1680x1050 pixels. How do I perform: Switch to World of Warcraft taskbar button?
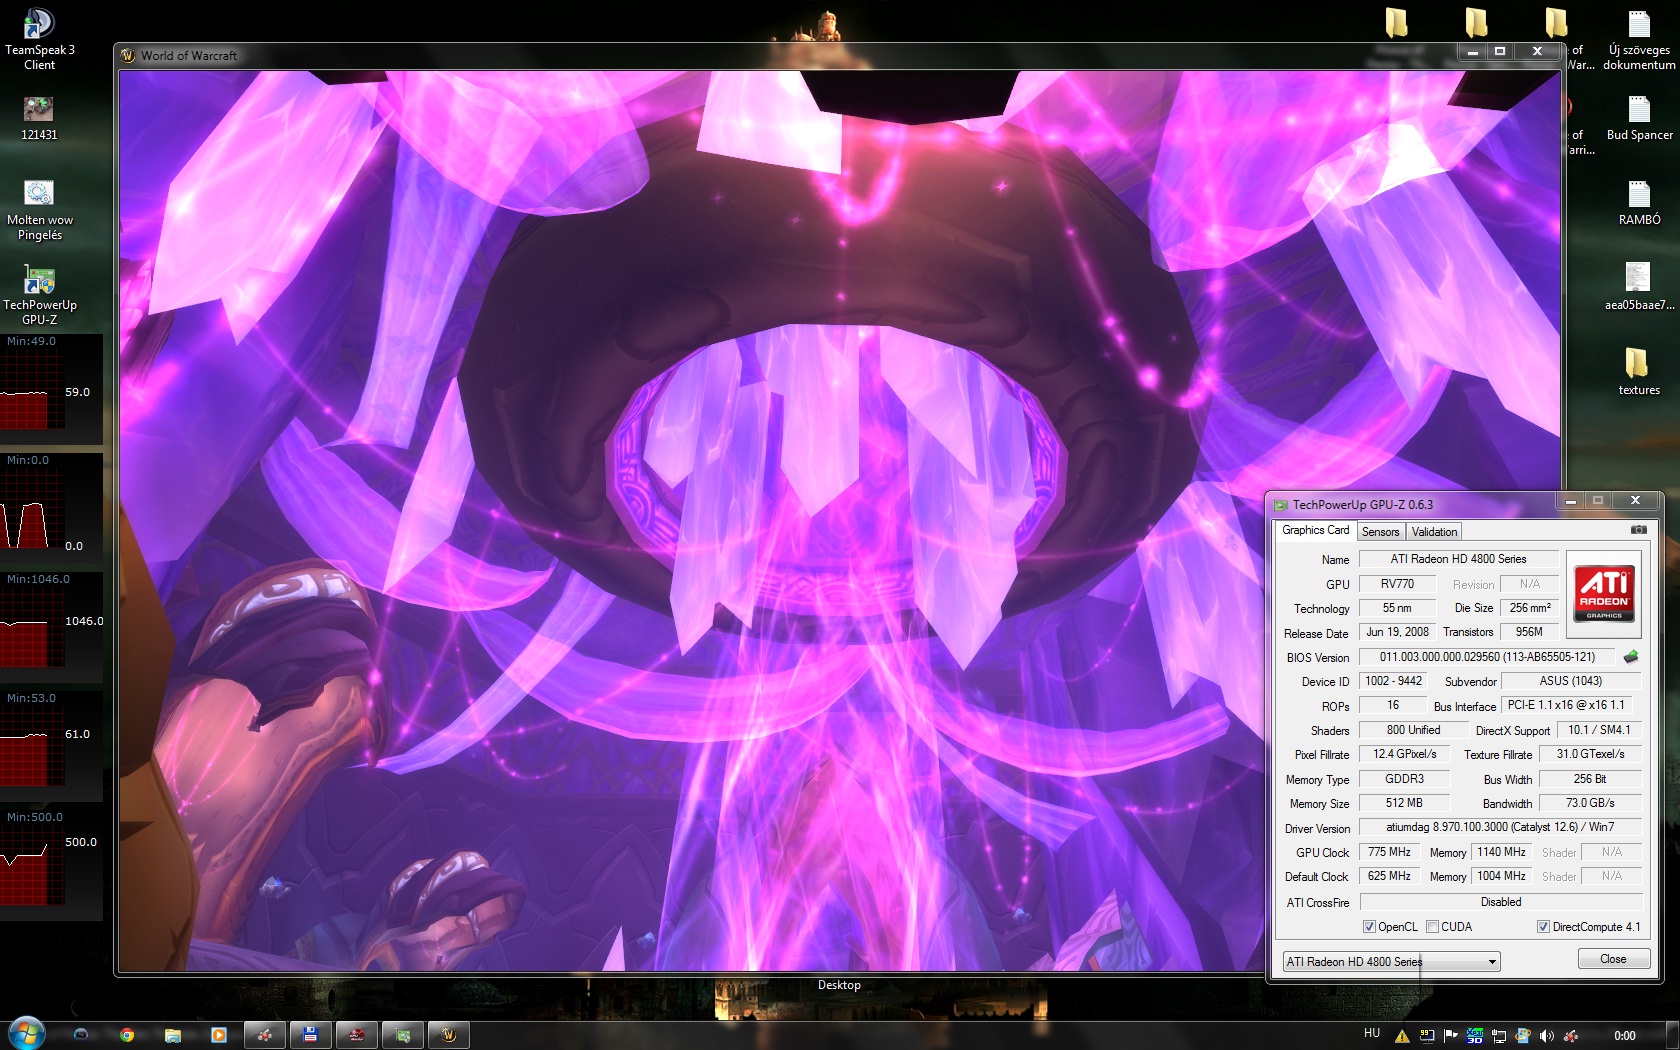(x=449, y=1035)
